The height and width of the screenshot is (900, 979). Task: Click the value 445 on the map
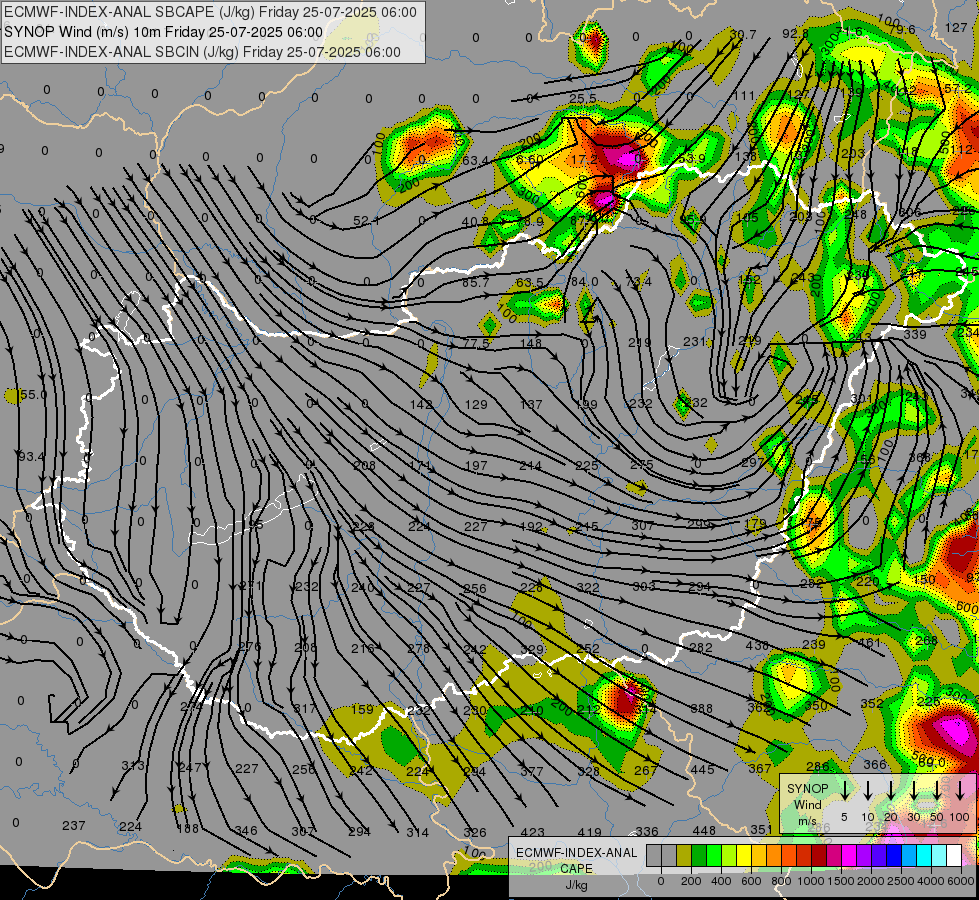tap(702, 769)
